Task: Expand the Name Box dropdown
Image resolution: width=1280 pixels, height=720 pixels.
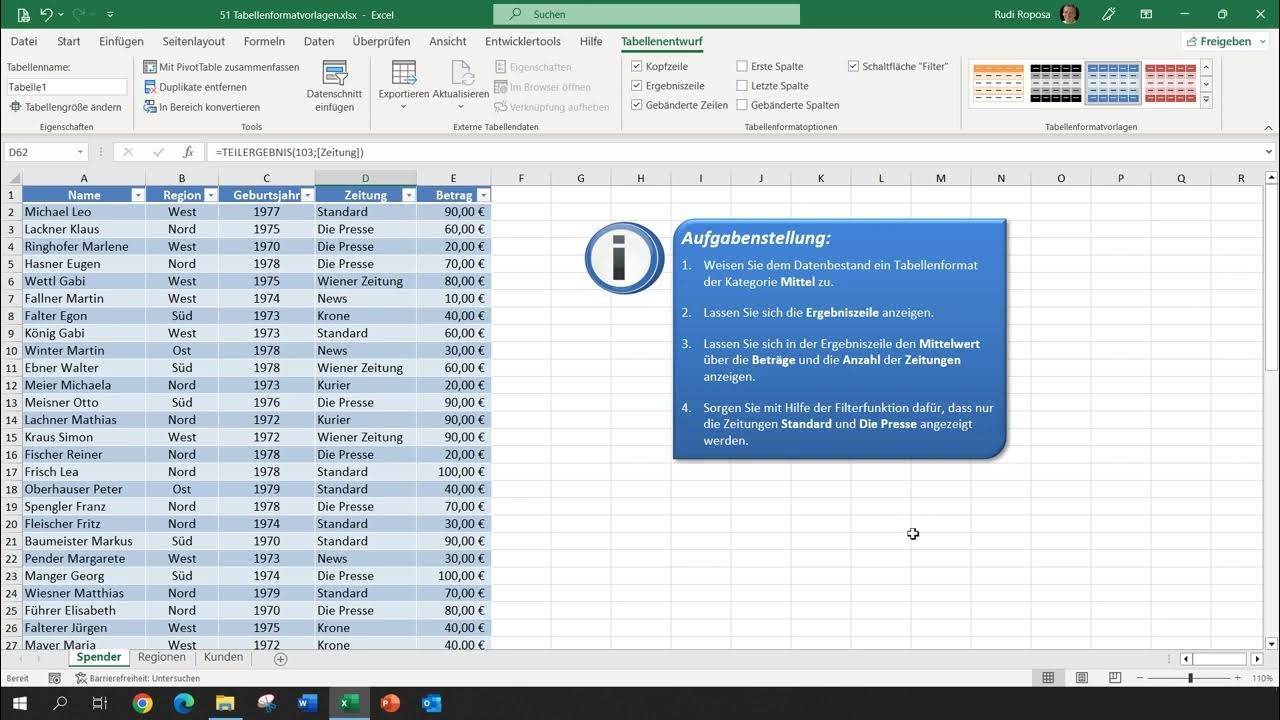Action: click(80, 152)
